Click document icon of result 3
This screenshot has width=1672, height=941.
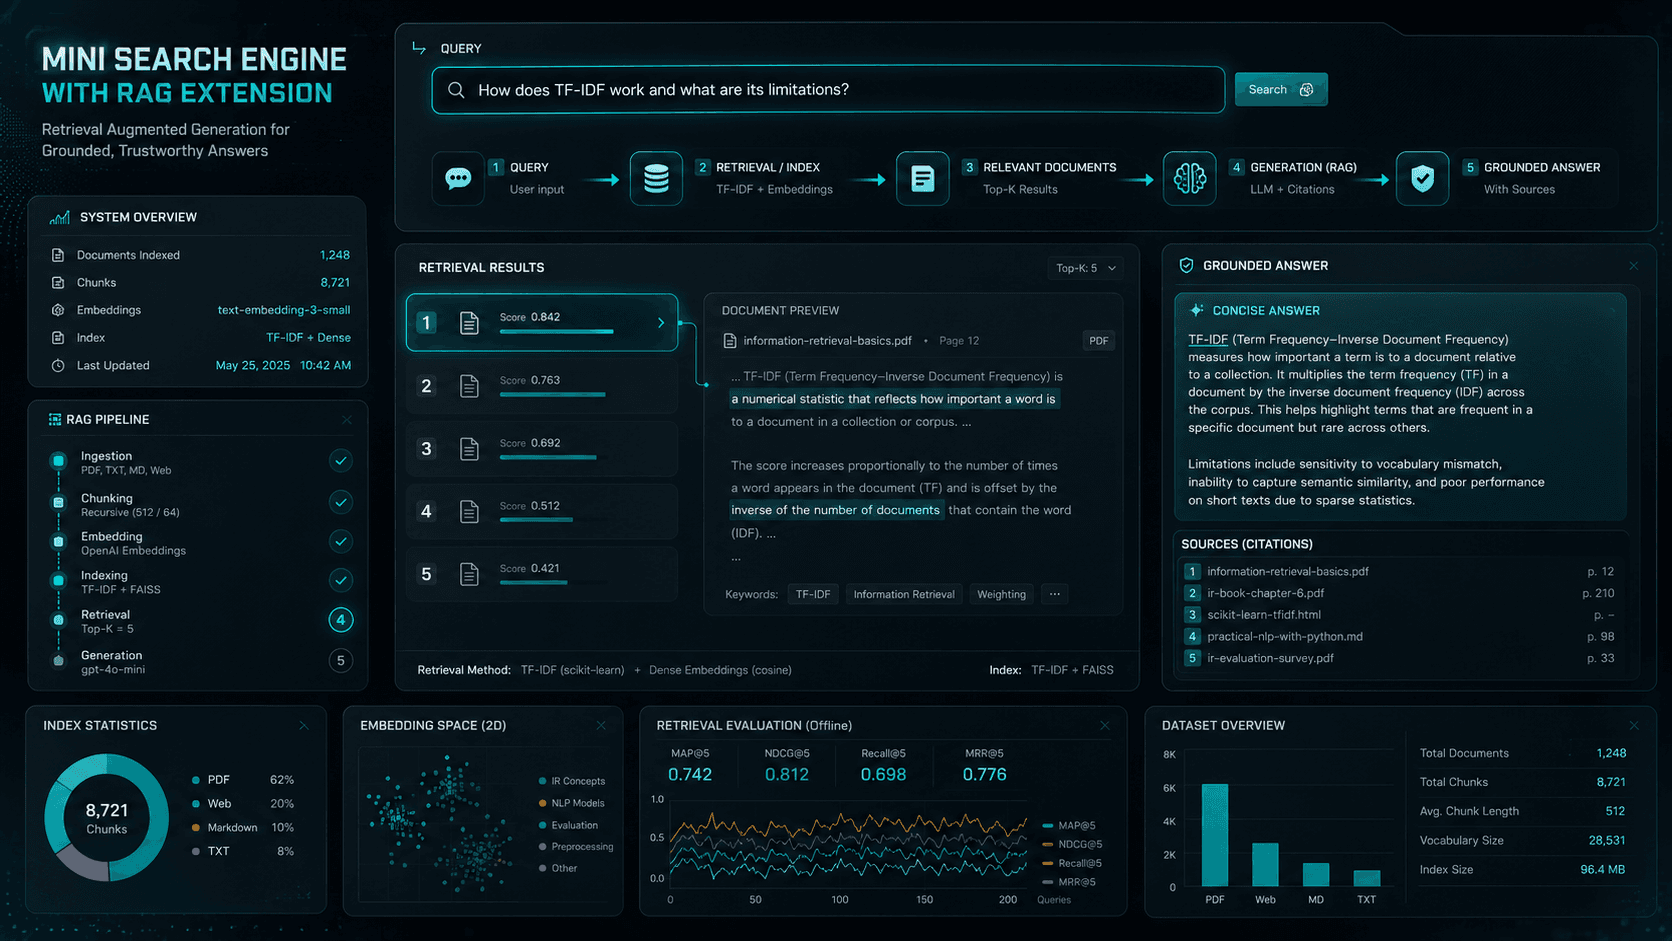469,449
